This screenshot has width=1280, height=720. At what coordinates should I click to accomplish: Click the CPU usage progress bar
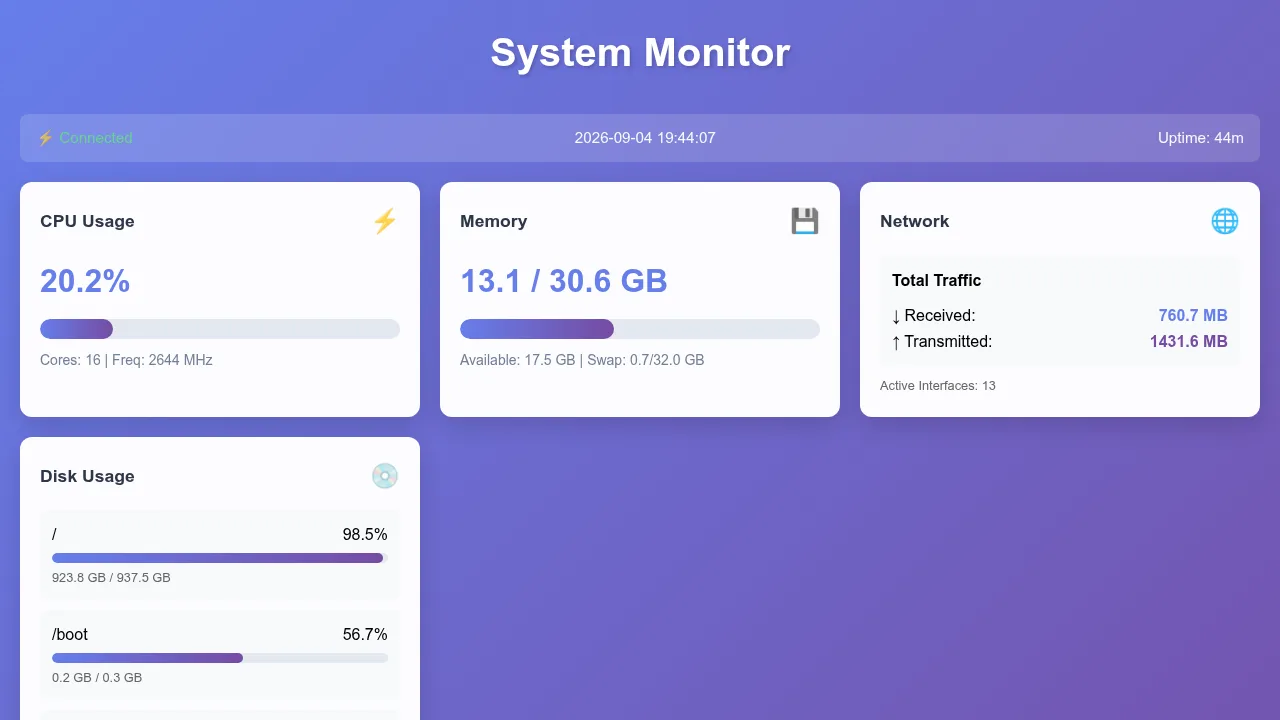tap(220, 329)
